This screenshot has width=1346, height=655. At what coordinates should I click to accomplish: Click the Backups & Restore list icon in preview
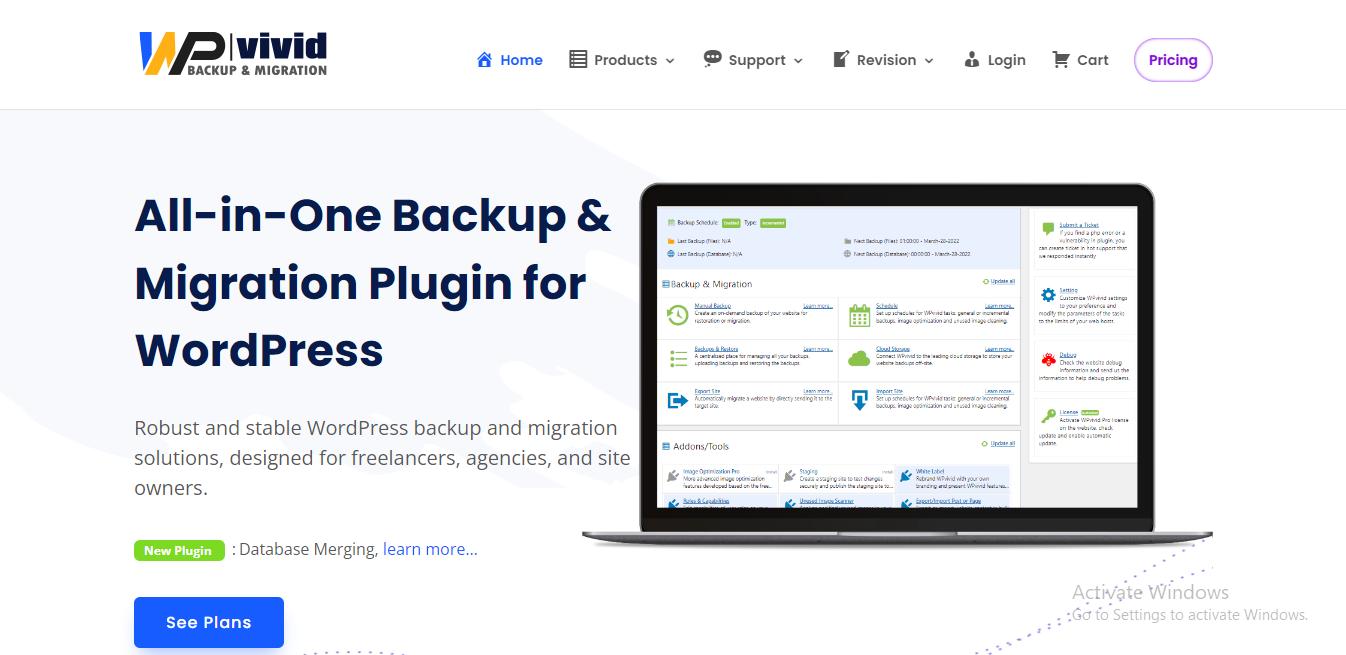pyautogui.click(x=677, y=357)
